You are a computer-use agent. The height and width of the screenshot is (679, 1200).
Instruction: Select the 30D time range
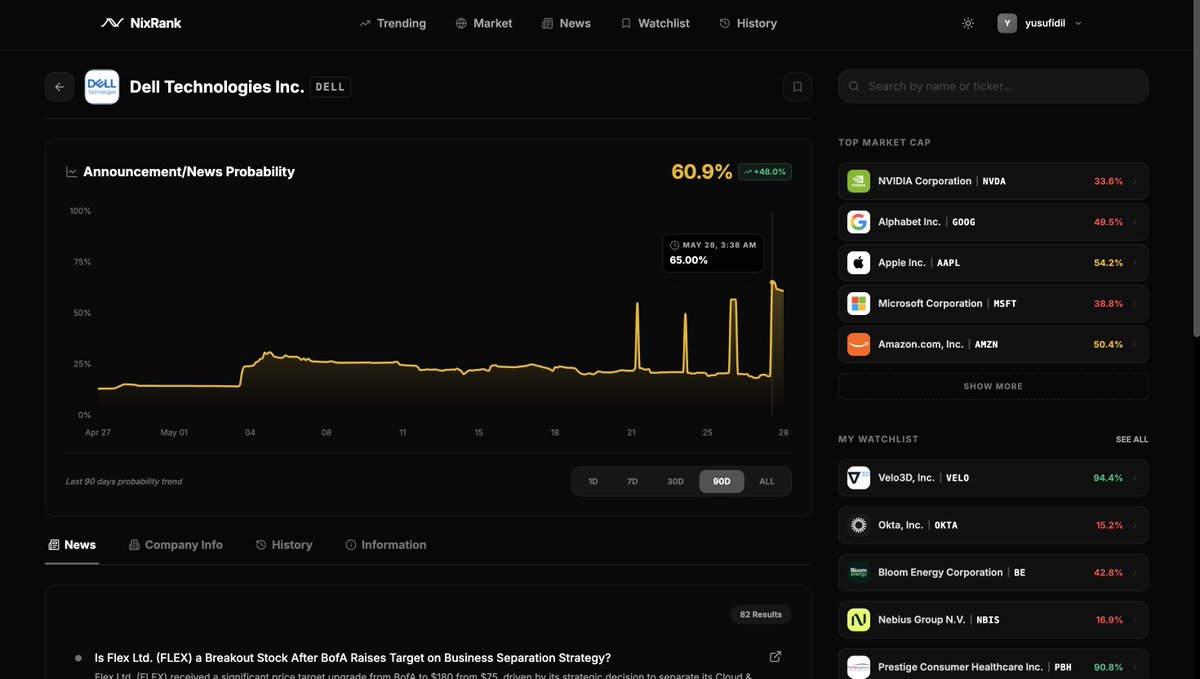point(675,481)
